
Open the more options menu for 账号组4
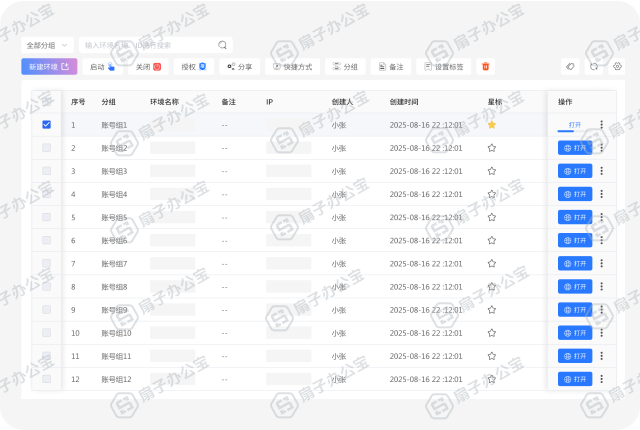pyautogui.click(x=601, y=194)
